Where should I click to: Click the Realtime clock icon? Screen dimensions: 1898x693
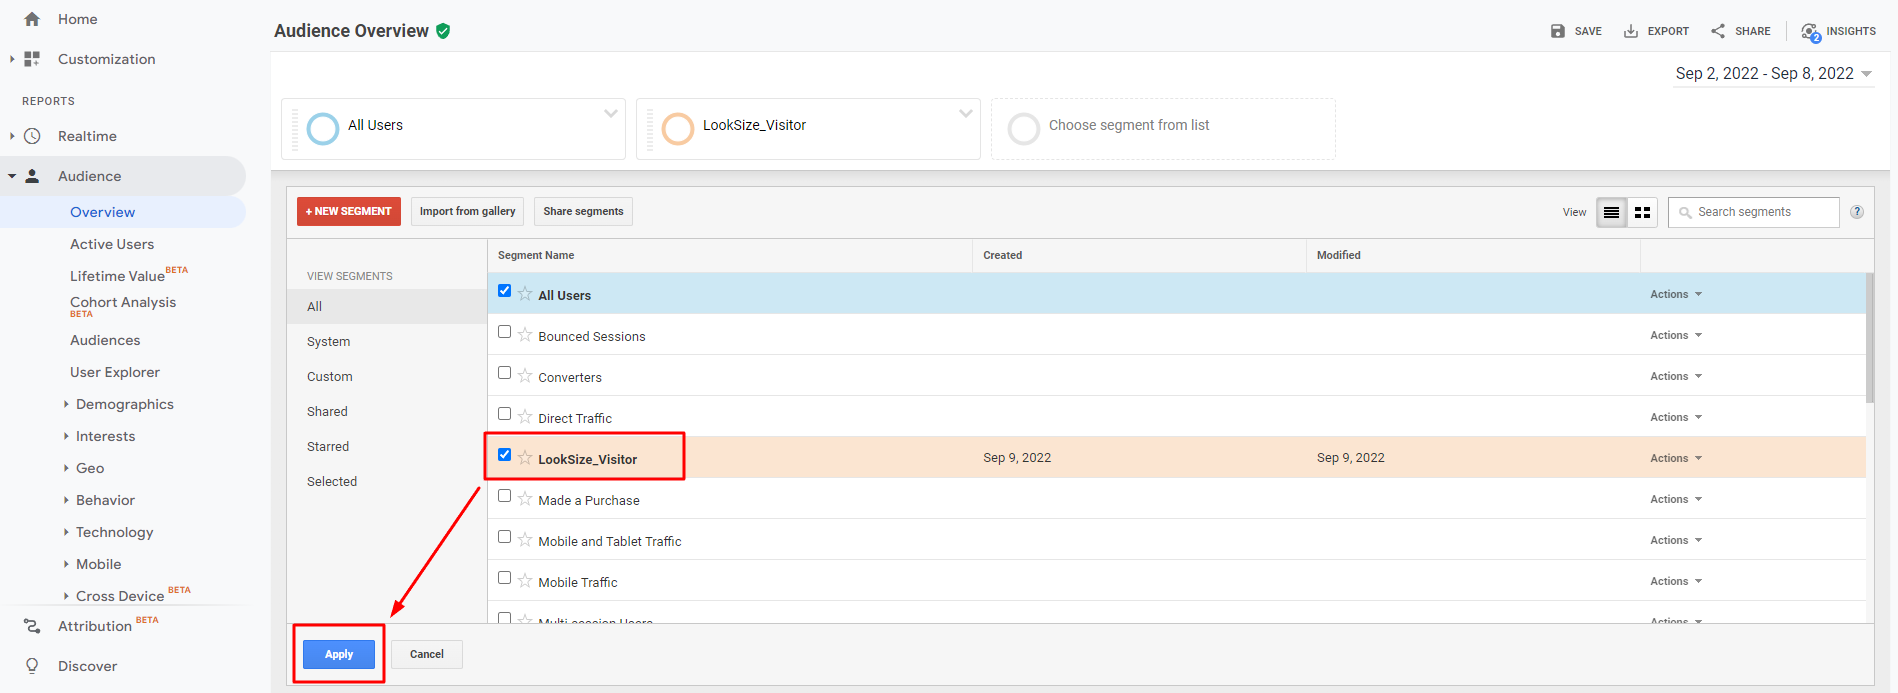click(32, 136)
